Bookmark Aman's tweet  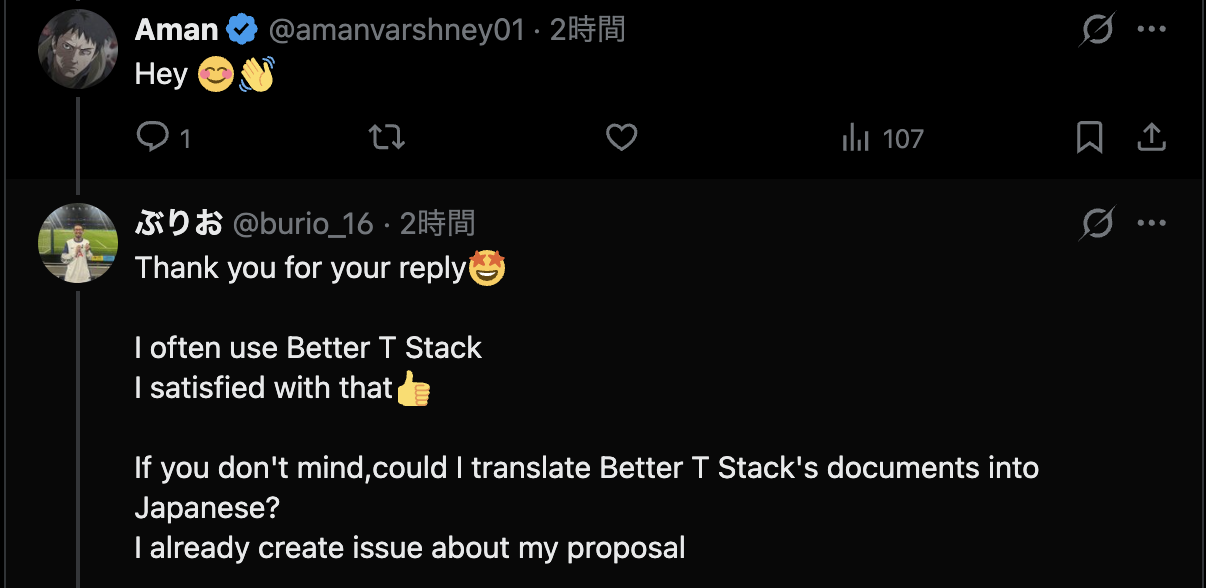click(x=1089, y=137)
